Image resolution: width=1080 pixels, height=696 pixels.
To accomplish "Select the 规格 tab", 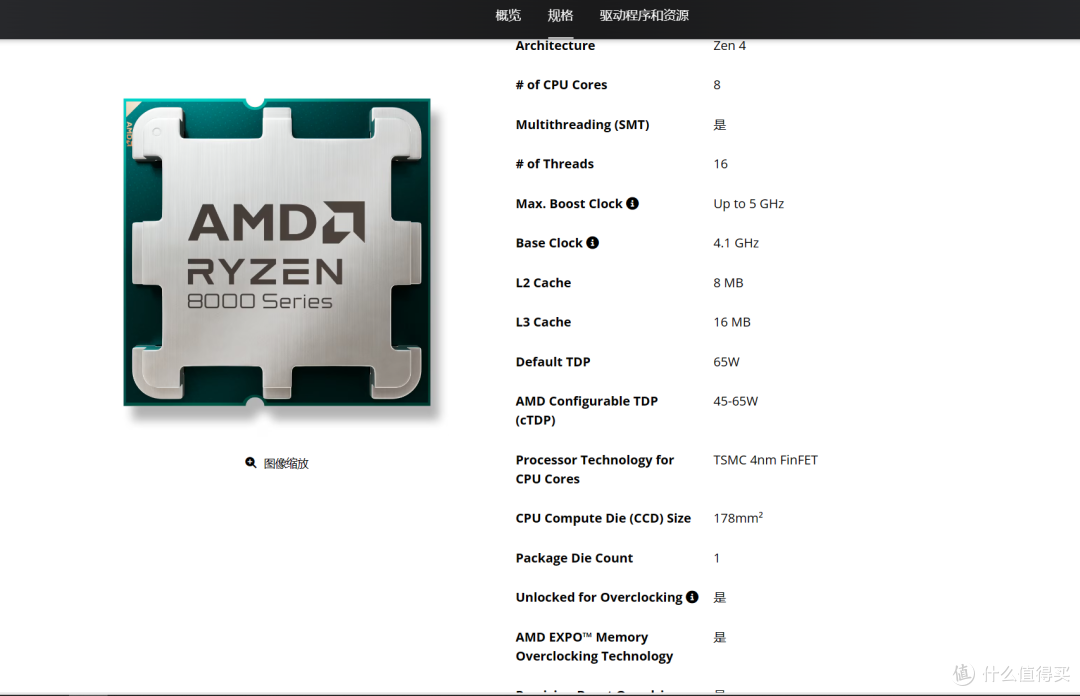I will [560, 15].
